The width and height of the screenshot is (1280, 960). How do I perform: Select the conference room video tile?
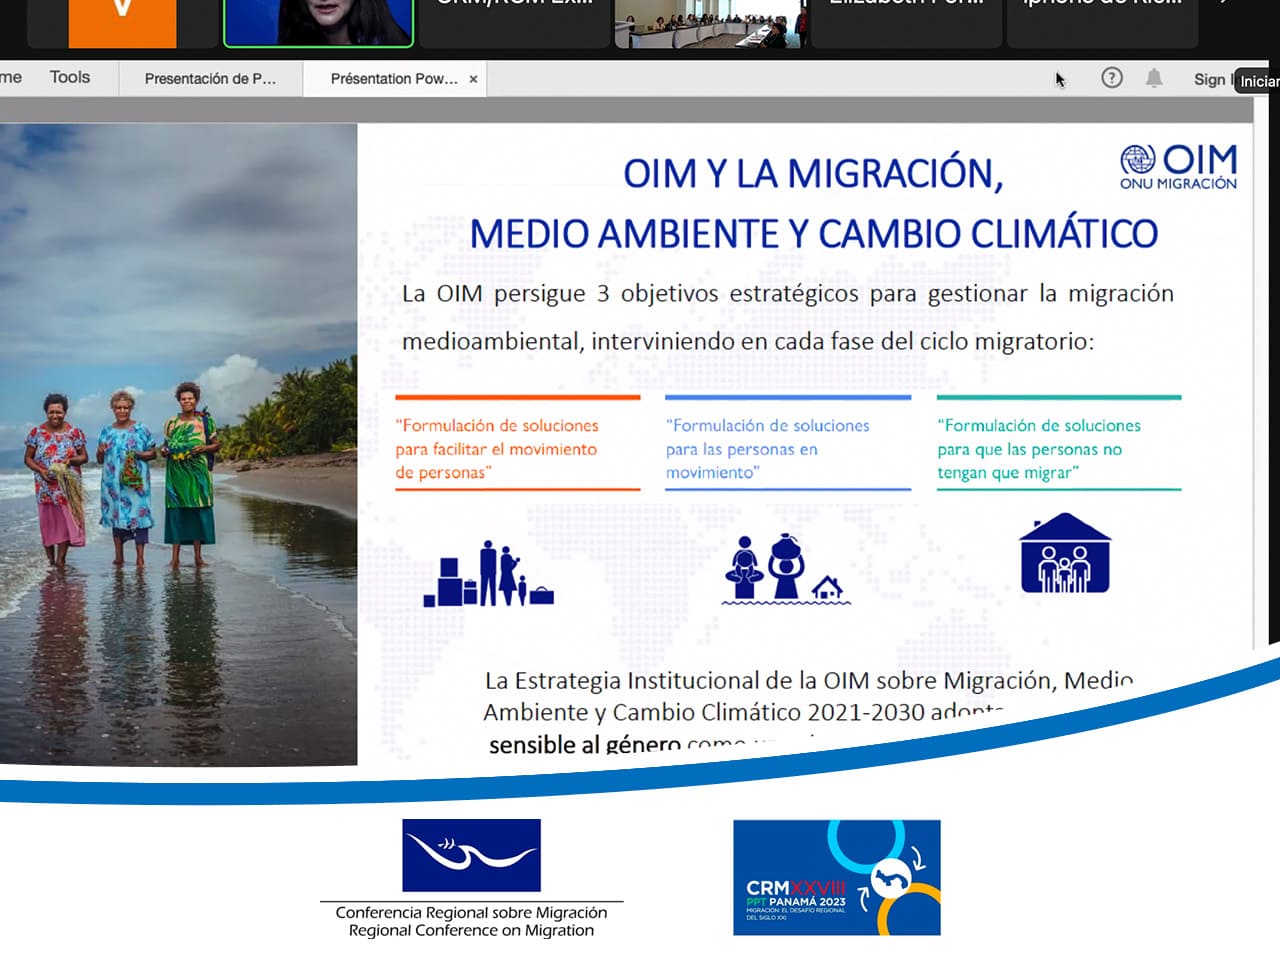point(709,24)
